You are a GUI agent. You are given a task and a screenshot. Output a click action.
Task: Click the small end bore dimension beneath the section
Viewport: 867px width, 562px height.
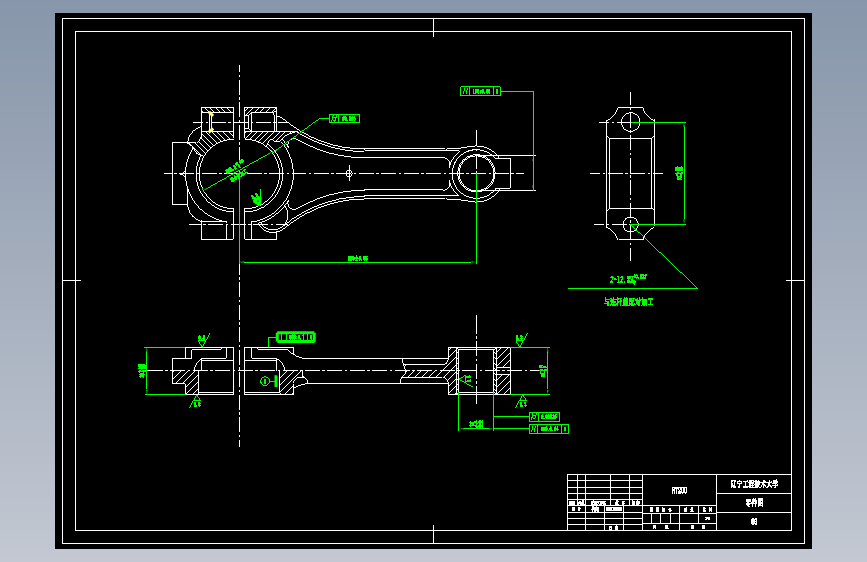click(476, 424)
